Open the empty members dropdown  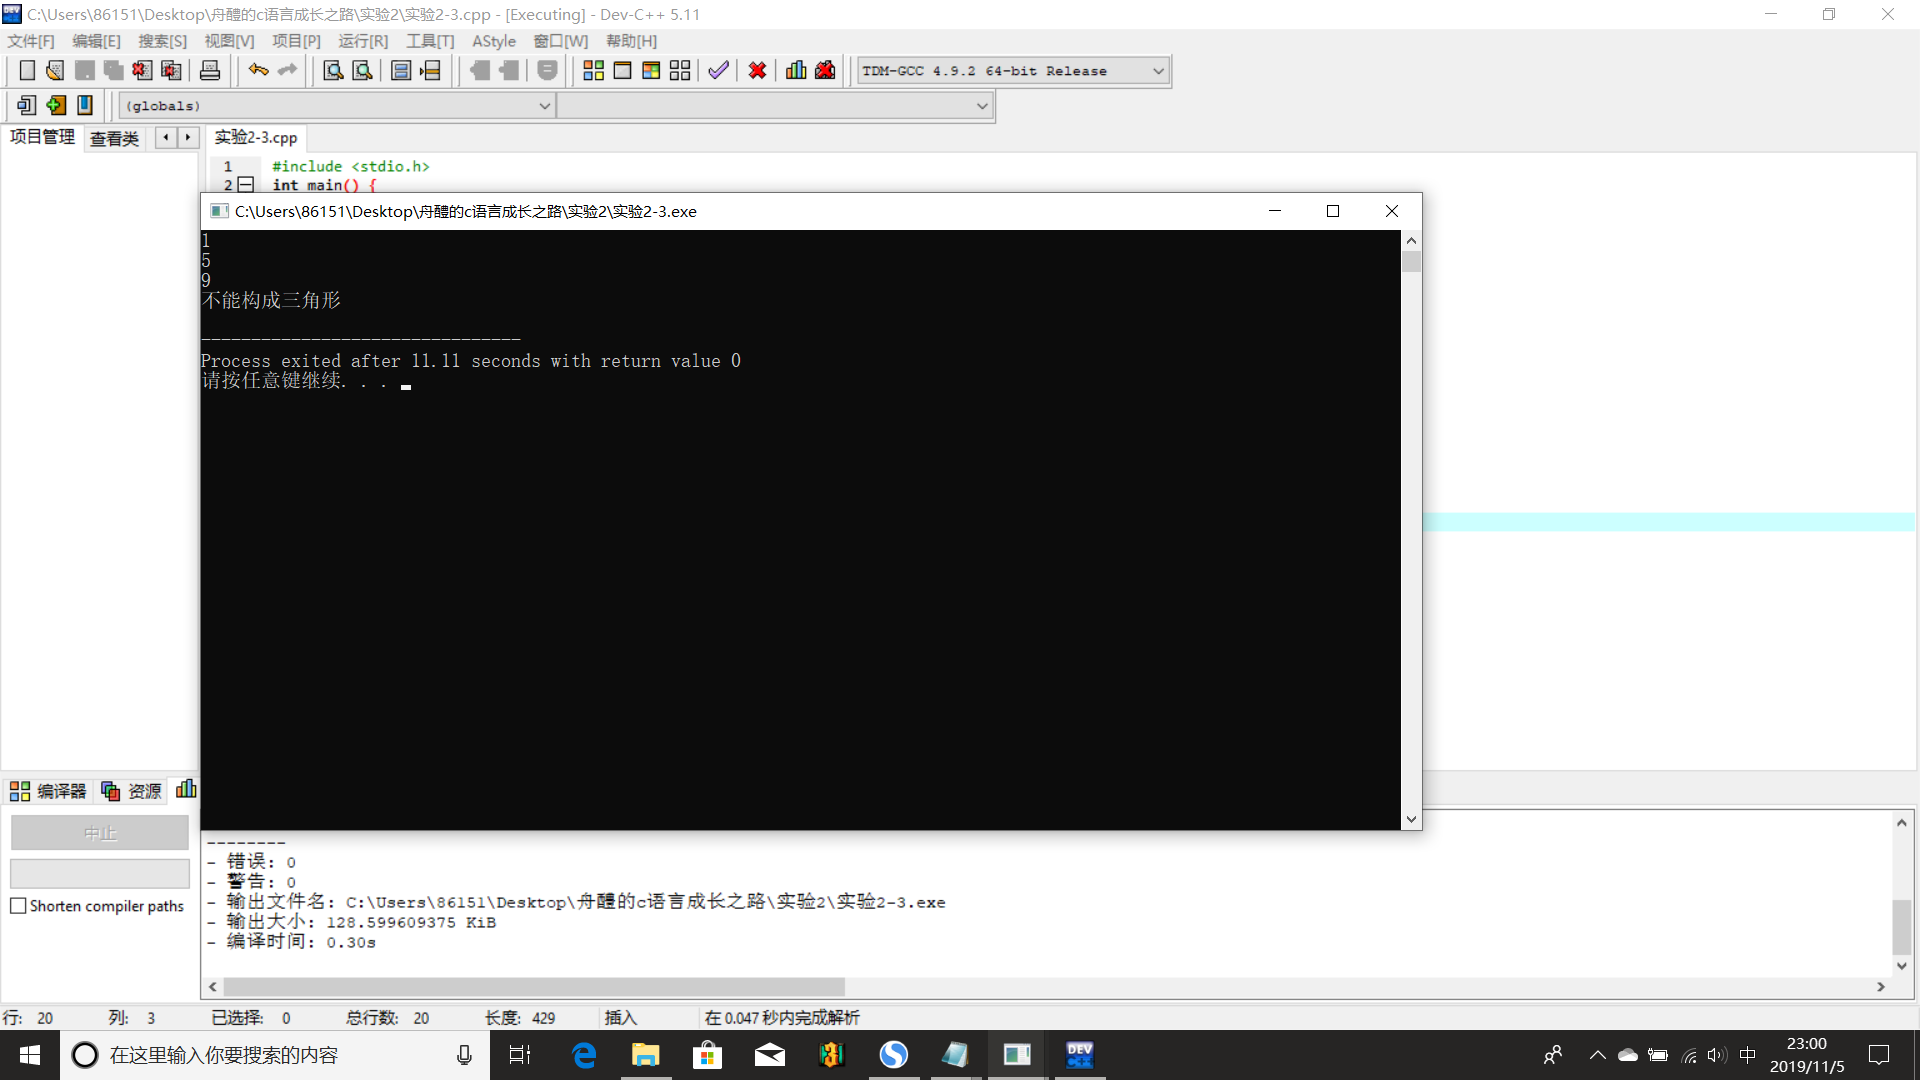tap(982, 106)
